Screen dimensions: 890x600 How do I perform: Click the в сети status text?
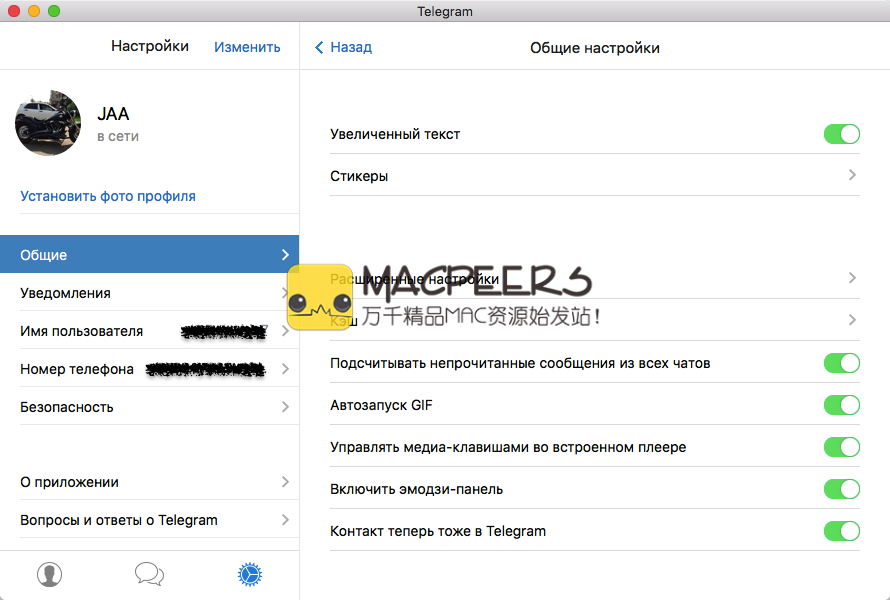click(x=118, y=136)
